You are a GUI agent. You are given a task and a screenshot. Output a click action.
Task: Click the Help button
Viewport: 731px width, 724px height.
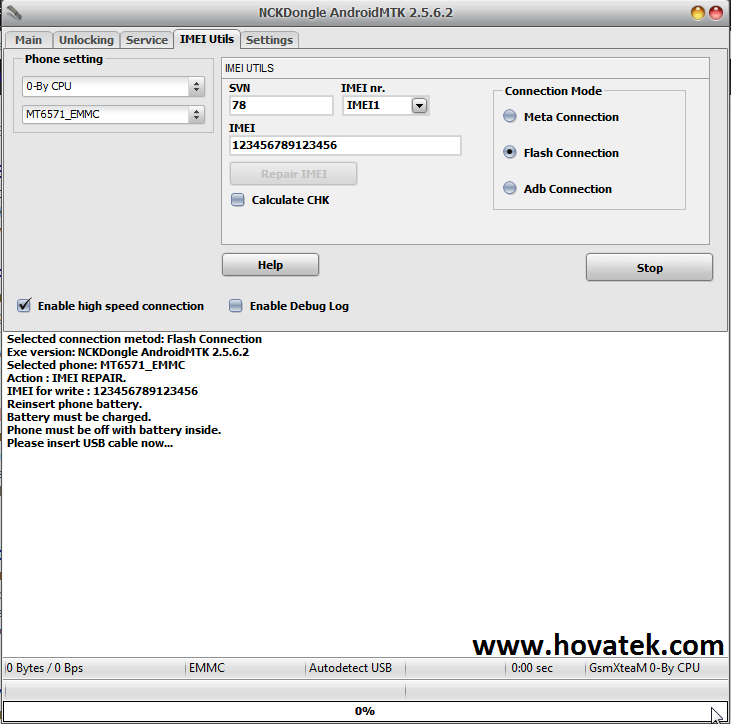coord(270,265)
